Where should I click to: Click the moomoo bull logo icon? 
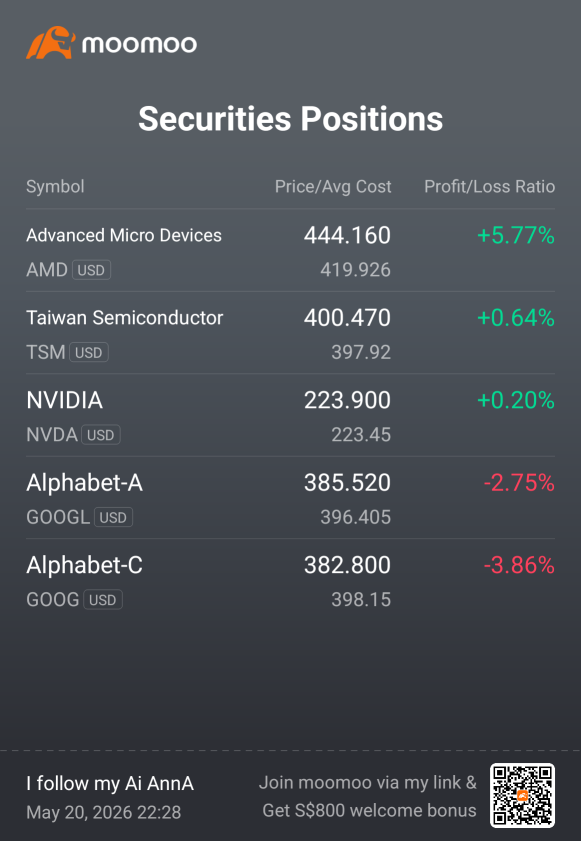[x=51, y=43]
